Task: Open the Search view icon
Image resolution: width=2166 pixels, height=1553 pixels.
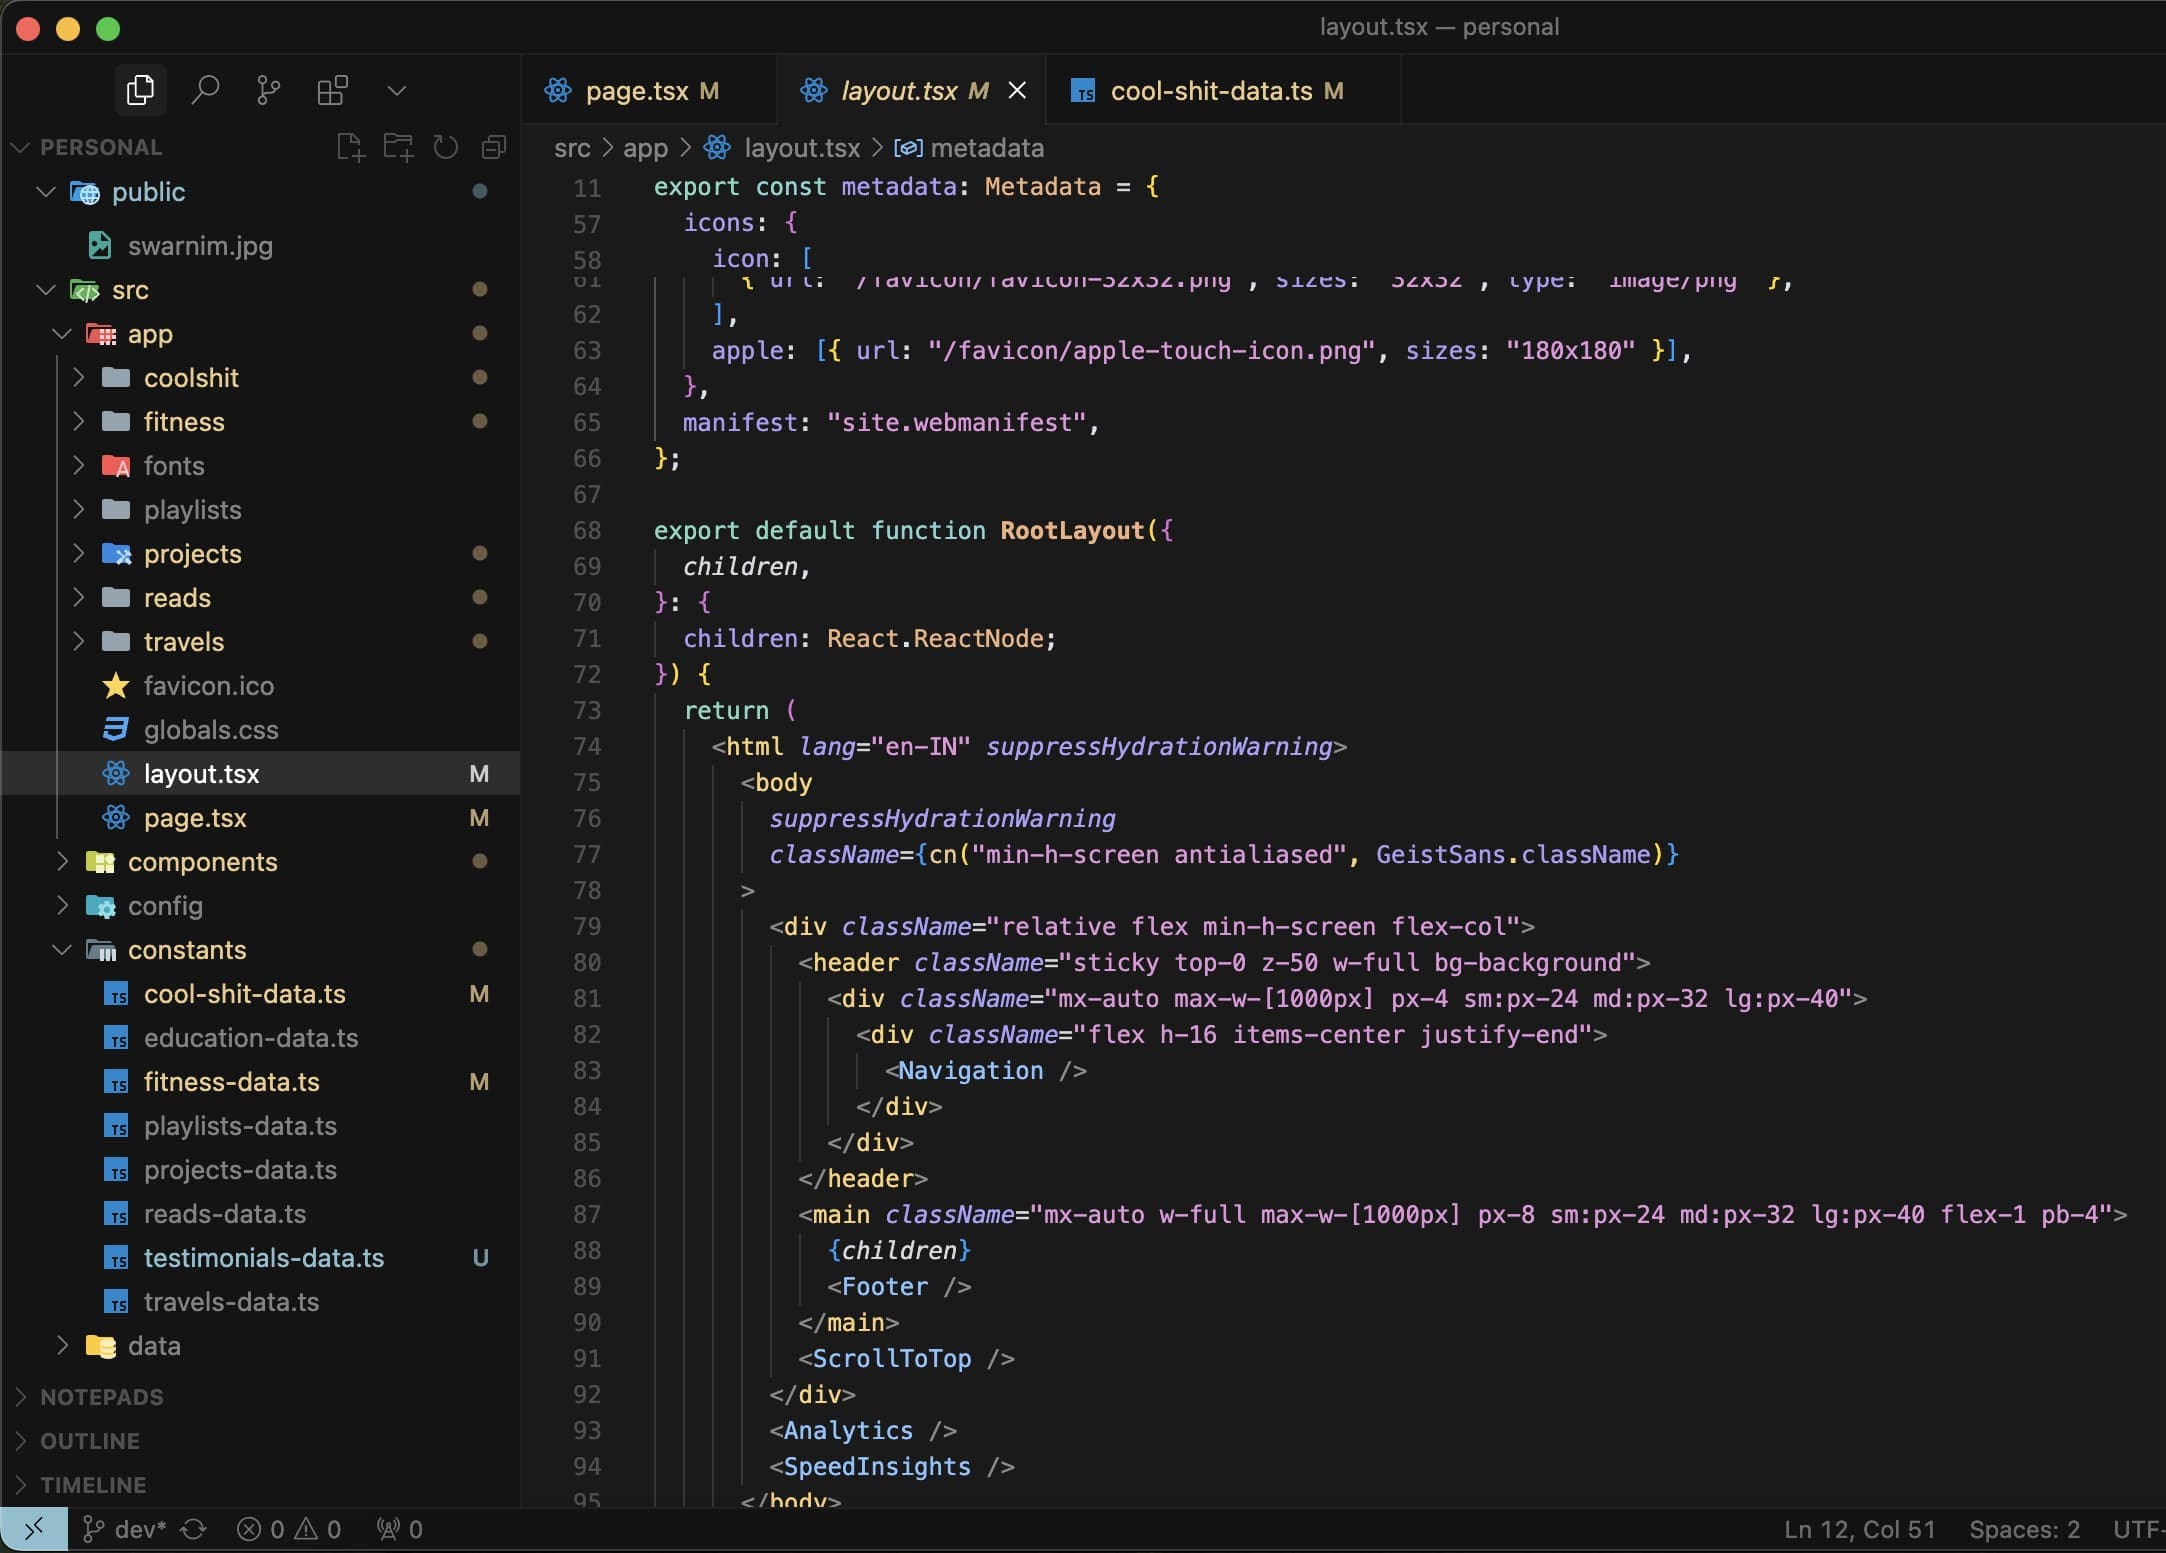Action: pyautogui.click(x=205, y=91)
